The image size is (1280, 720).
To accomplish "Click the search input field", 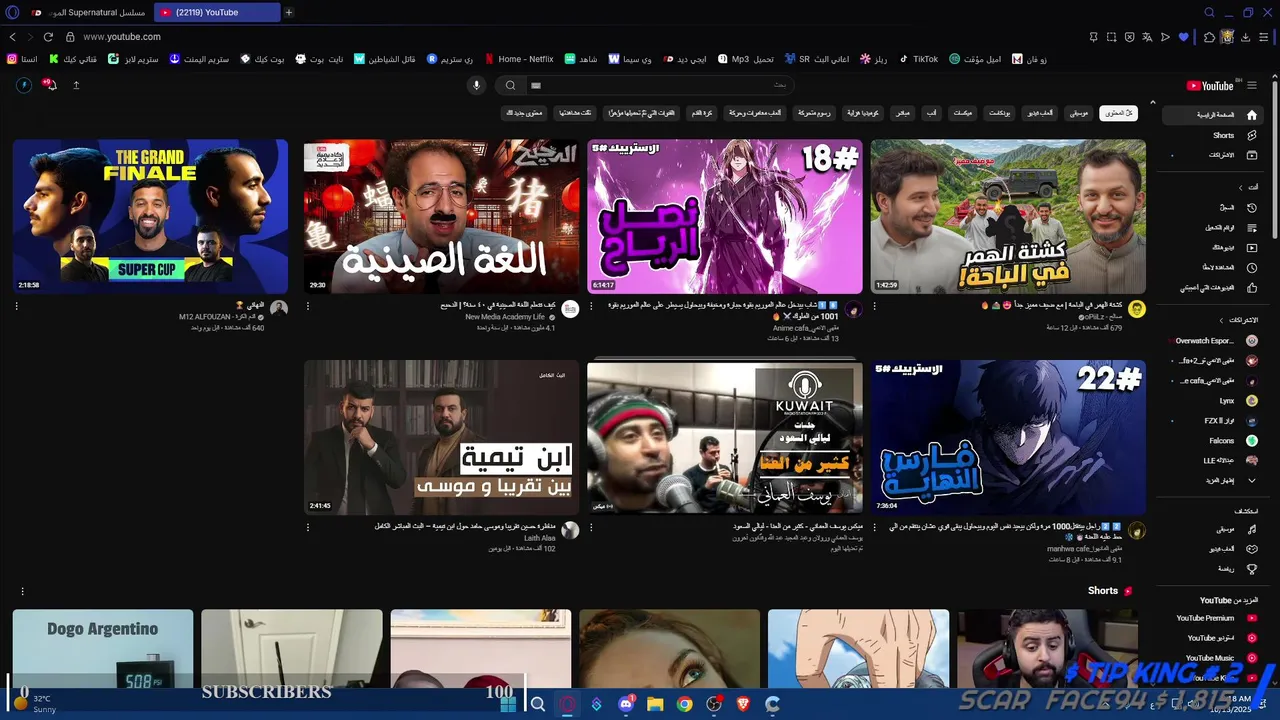I will (660, 85).
